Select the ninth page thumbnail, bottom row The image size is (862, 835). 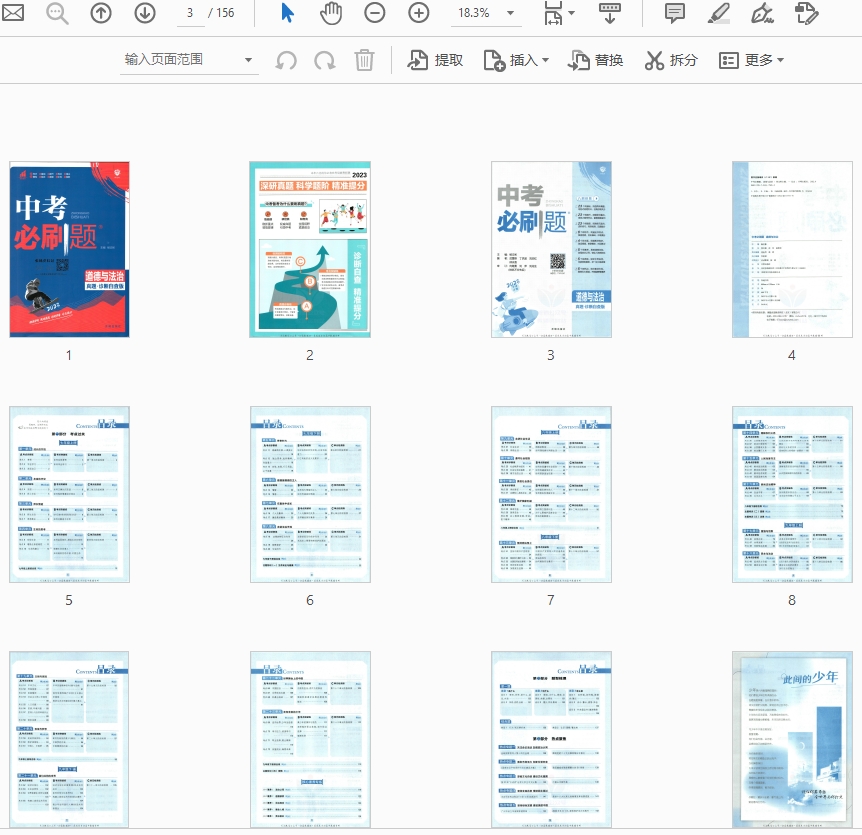69,739
